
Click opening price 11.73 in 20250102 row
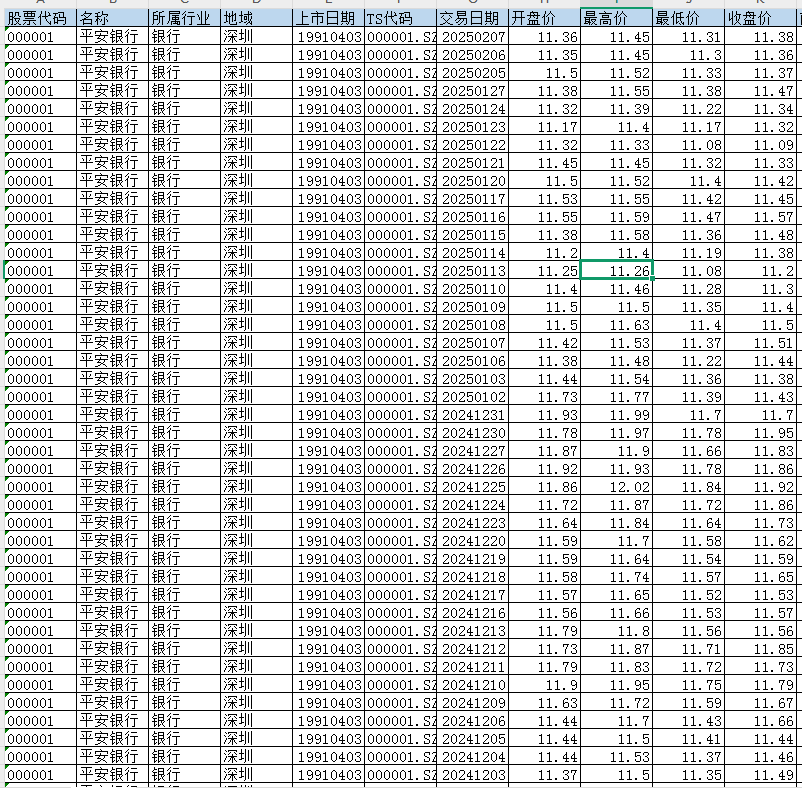545,397
